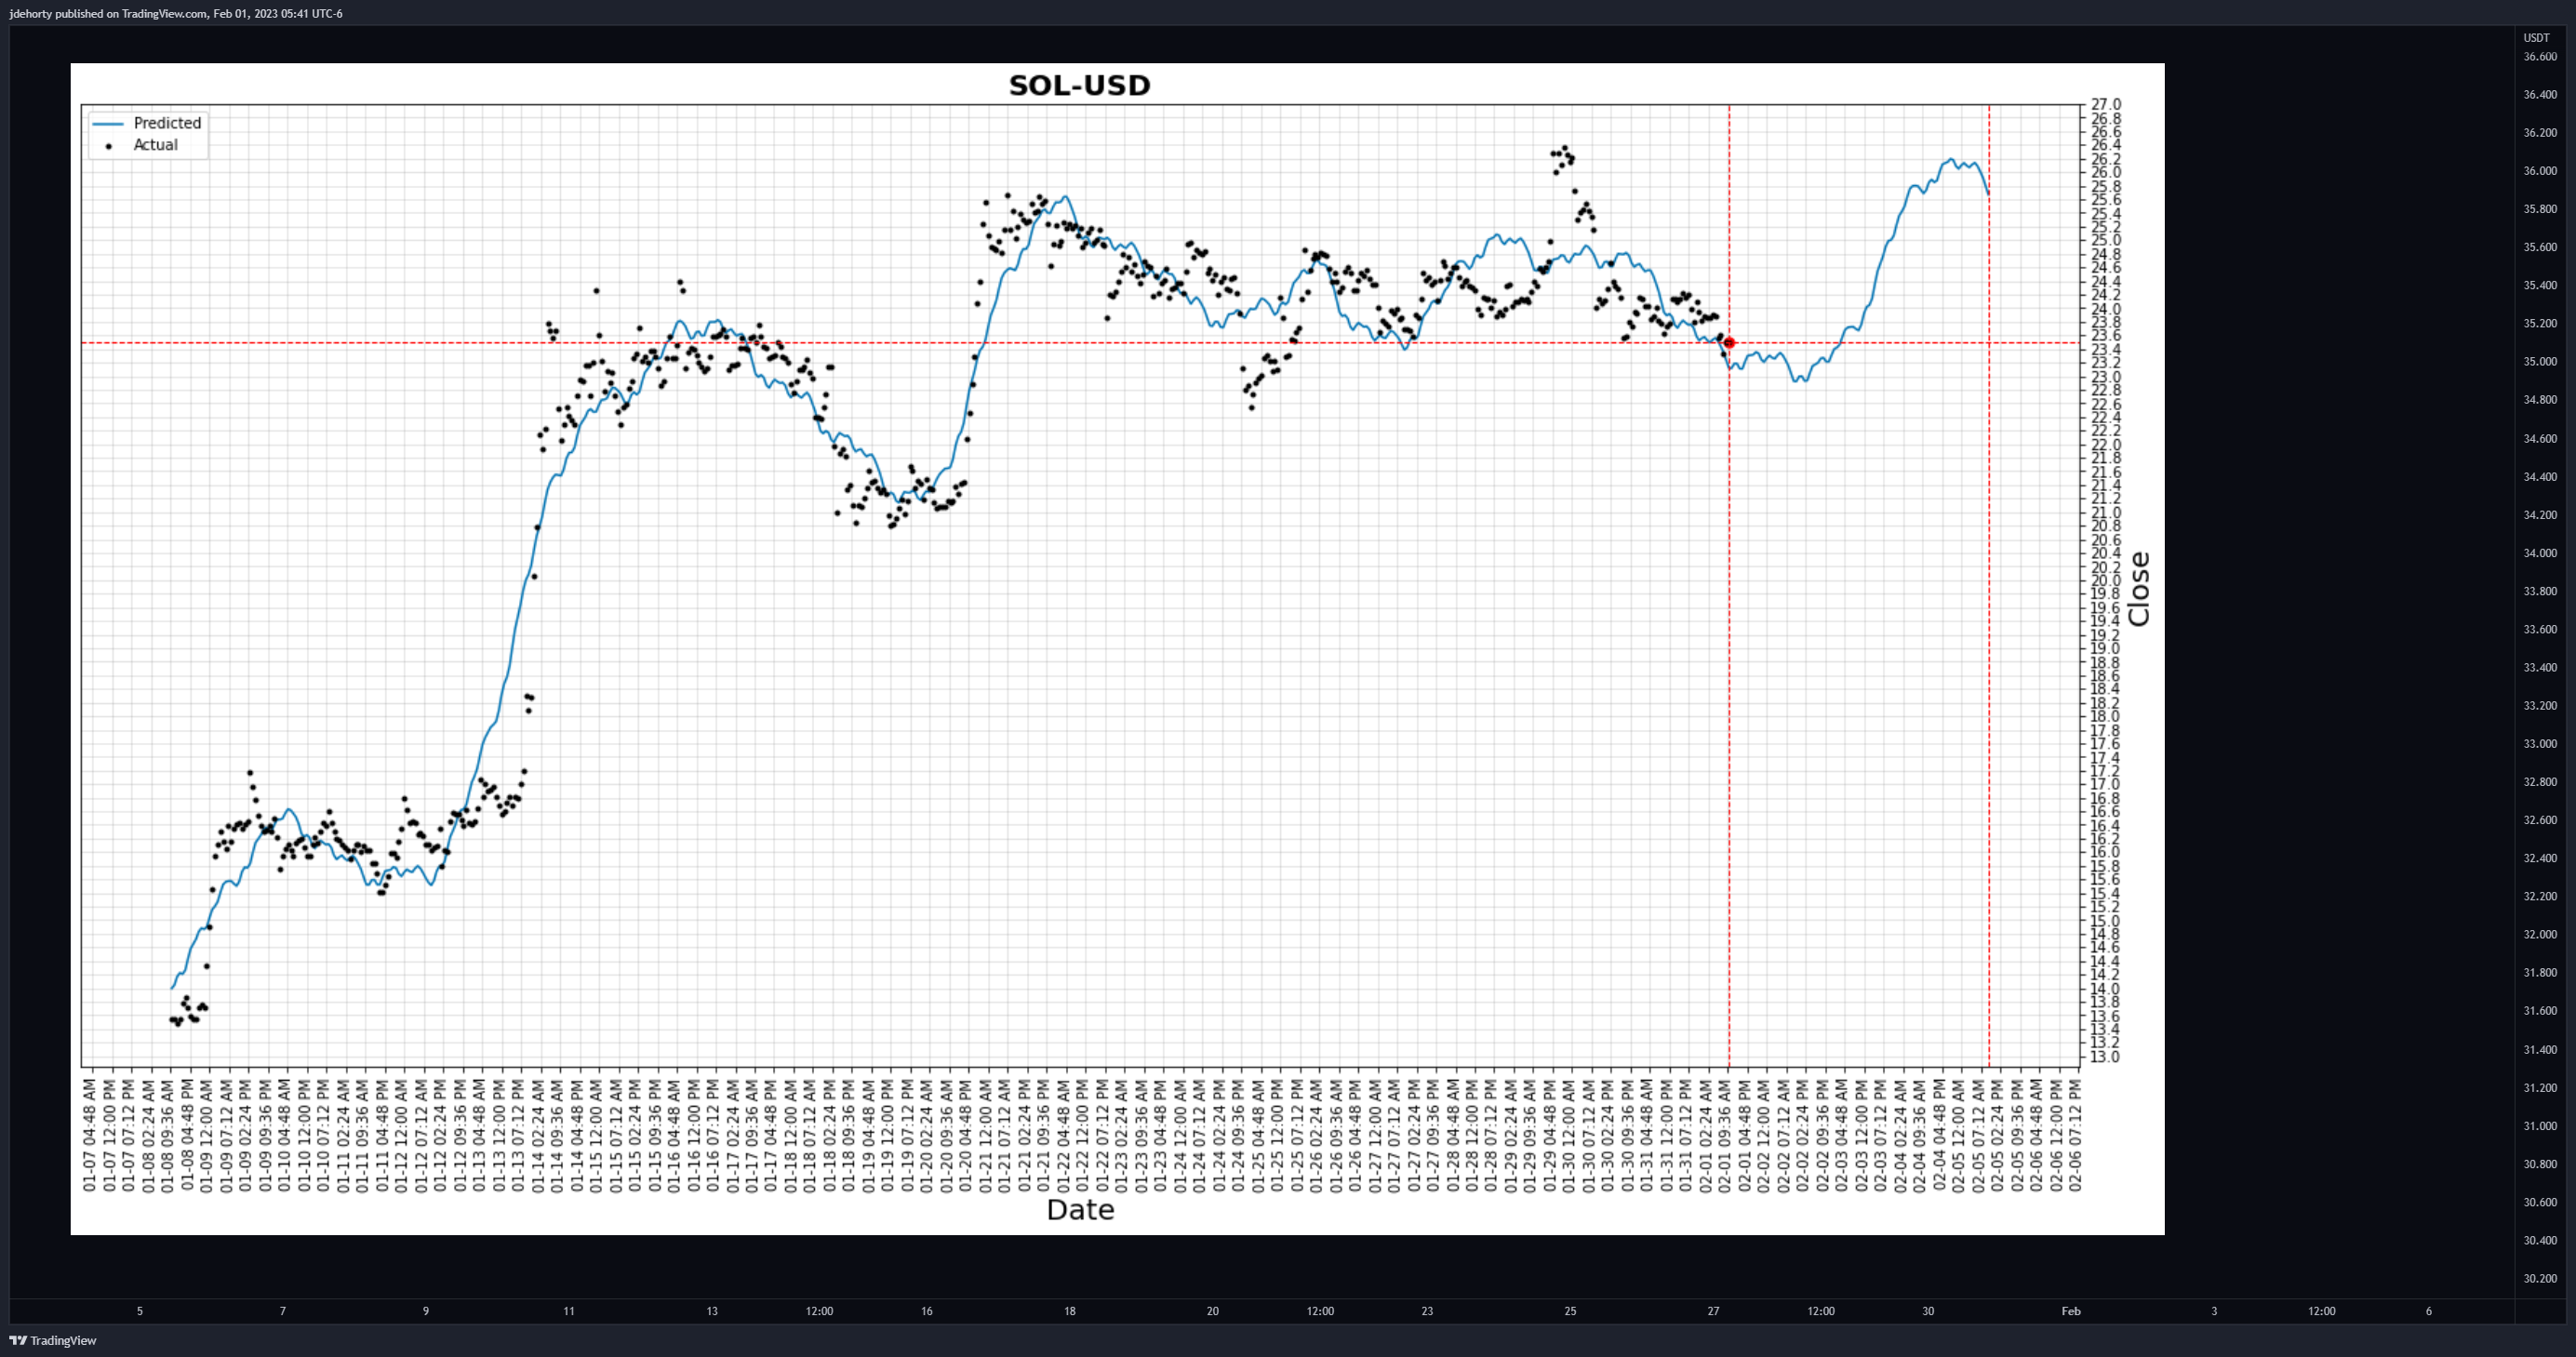Select the red dot current-price marker
Image resolution: width=2576 pixels, height=1357 pixels.
click(1729, 343)
